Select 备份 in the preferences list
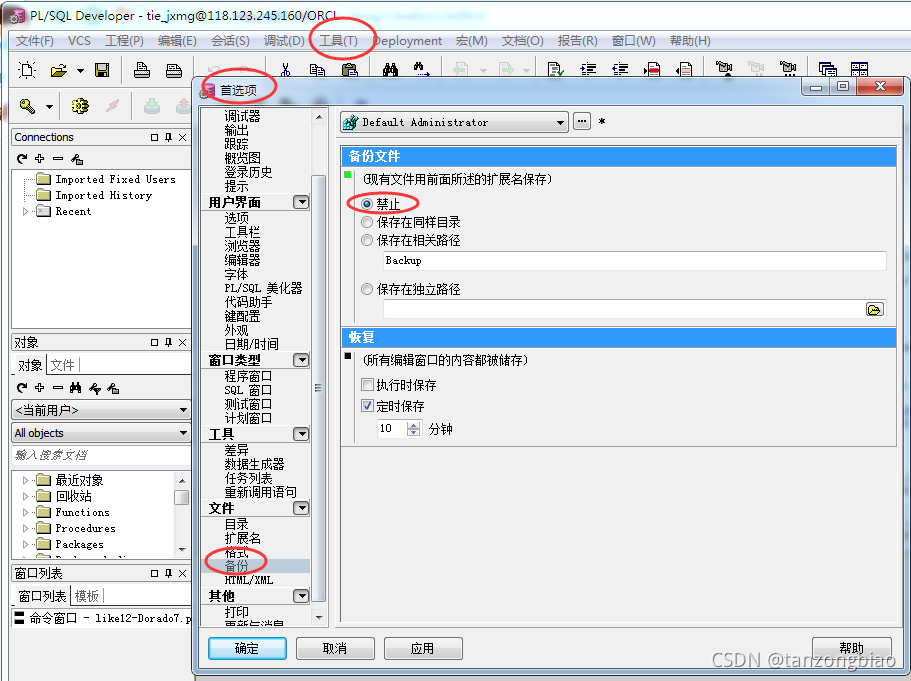911x681 pixels. [x=236, y=566]
